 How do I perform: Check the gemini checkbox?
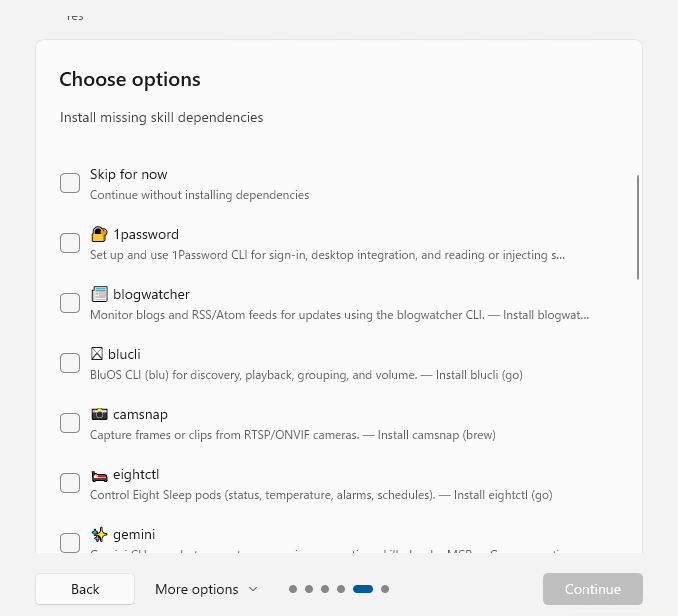[70, 543]
